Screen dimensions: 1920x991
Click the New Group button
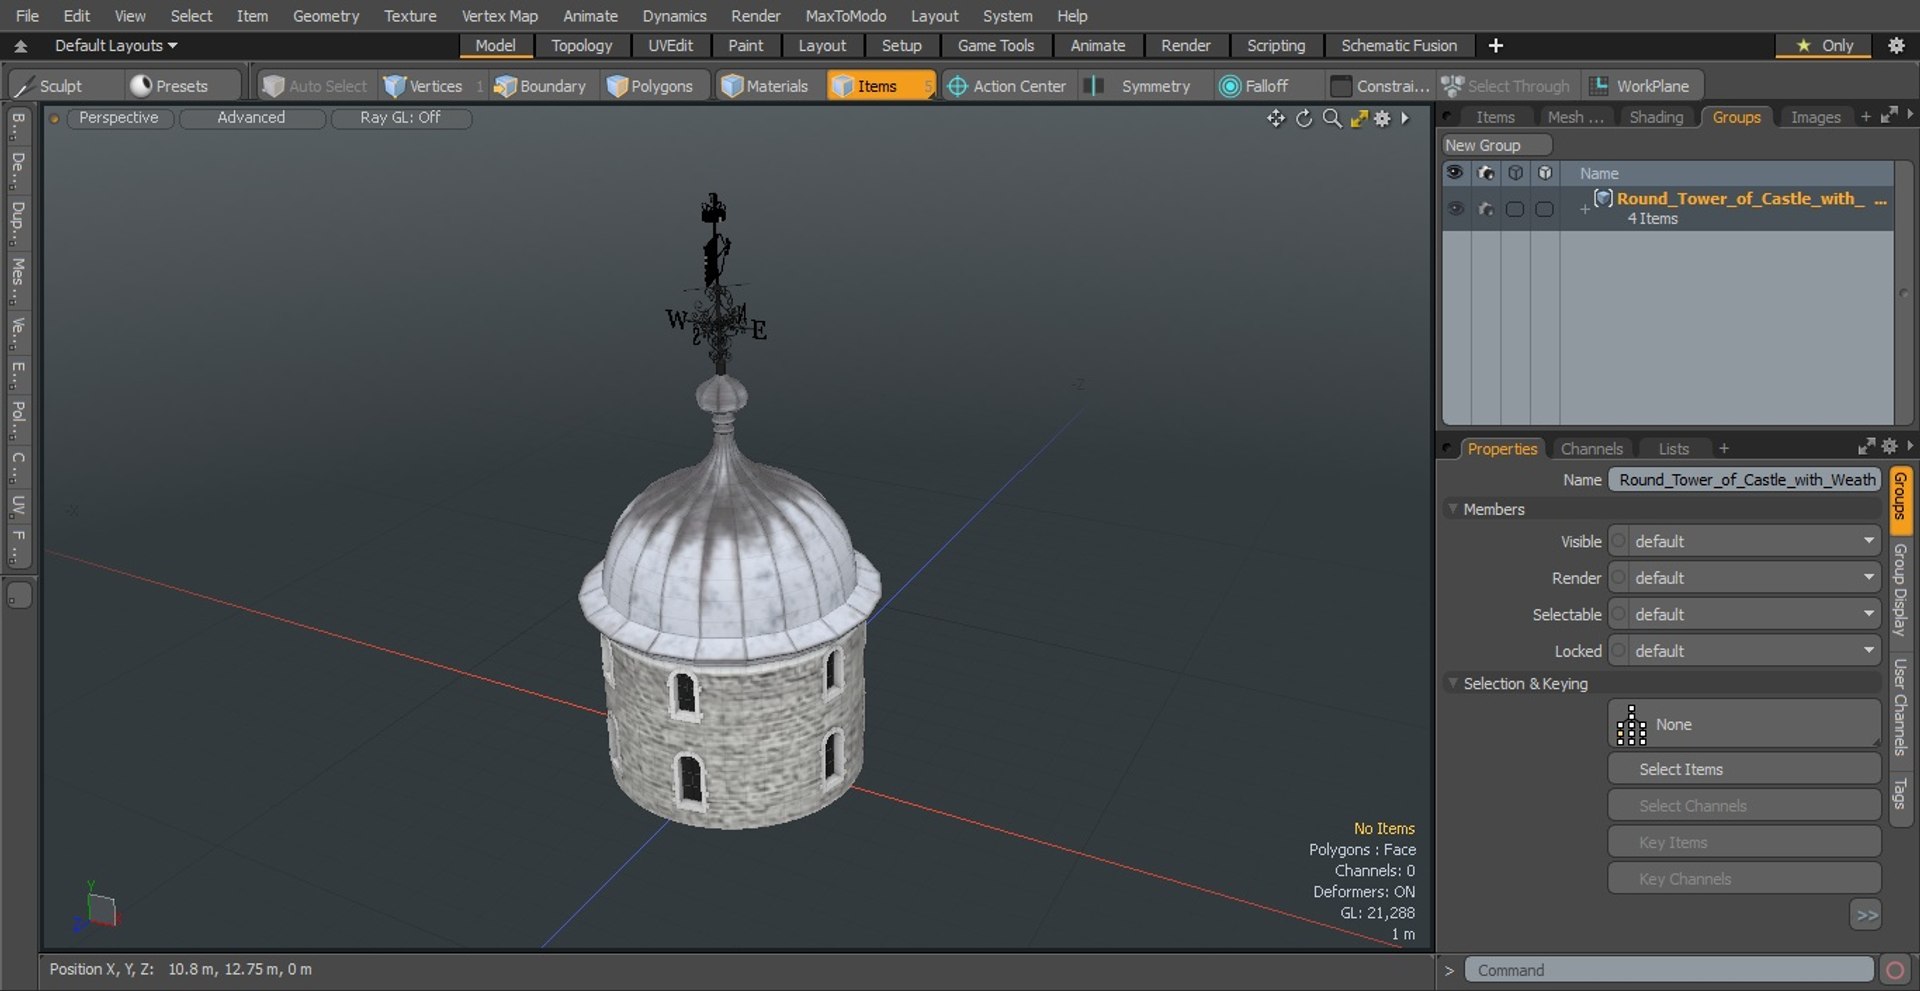(x=1496, y=145)
